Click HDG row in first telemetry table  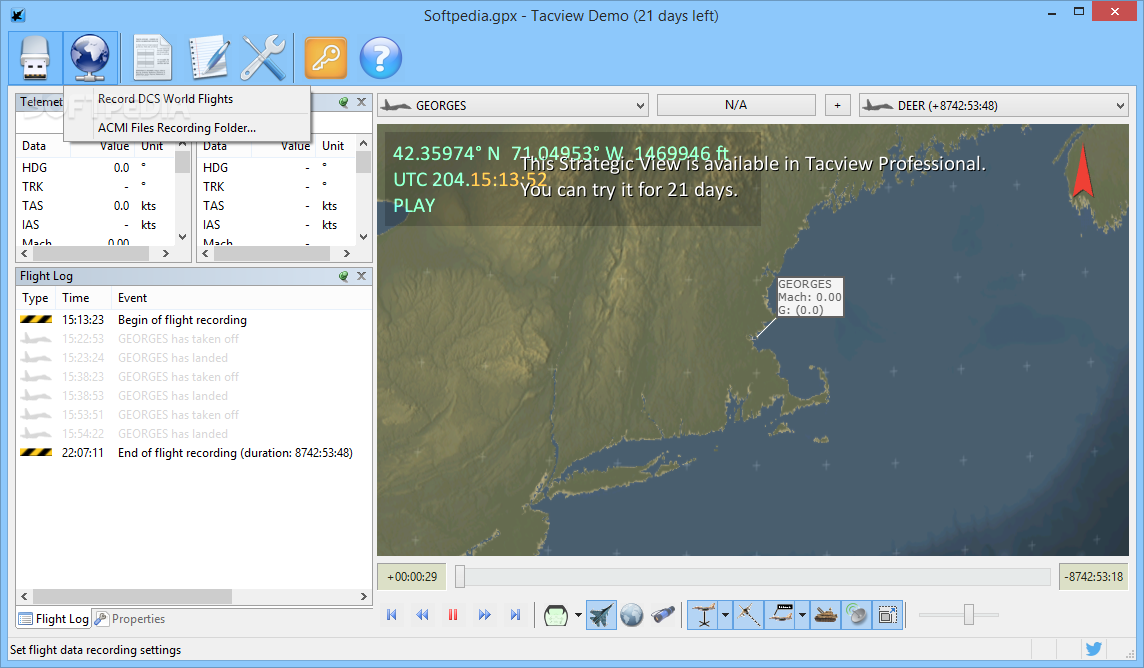(96, 168)
